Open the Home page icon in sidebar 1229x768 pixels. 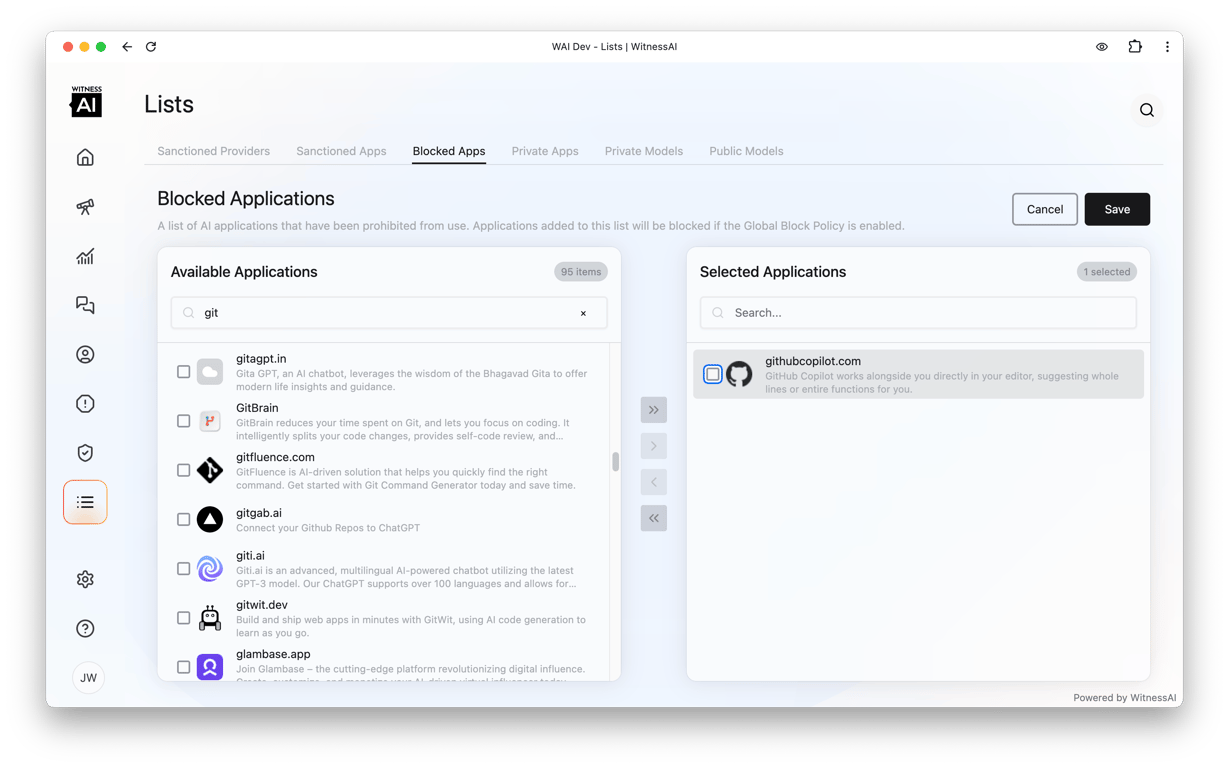point(85,157)
